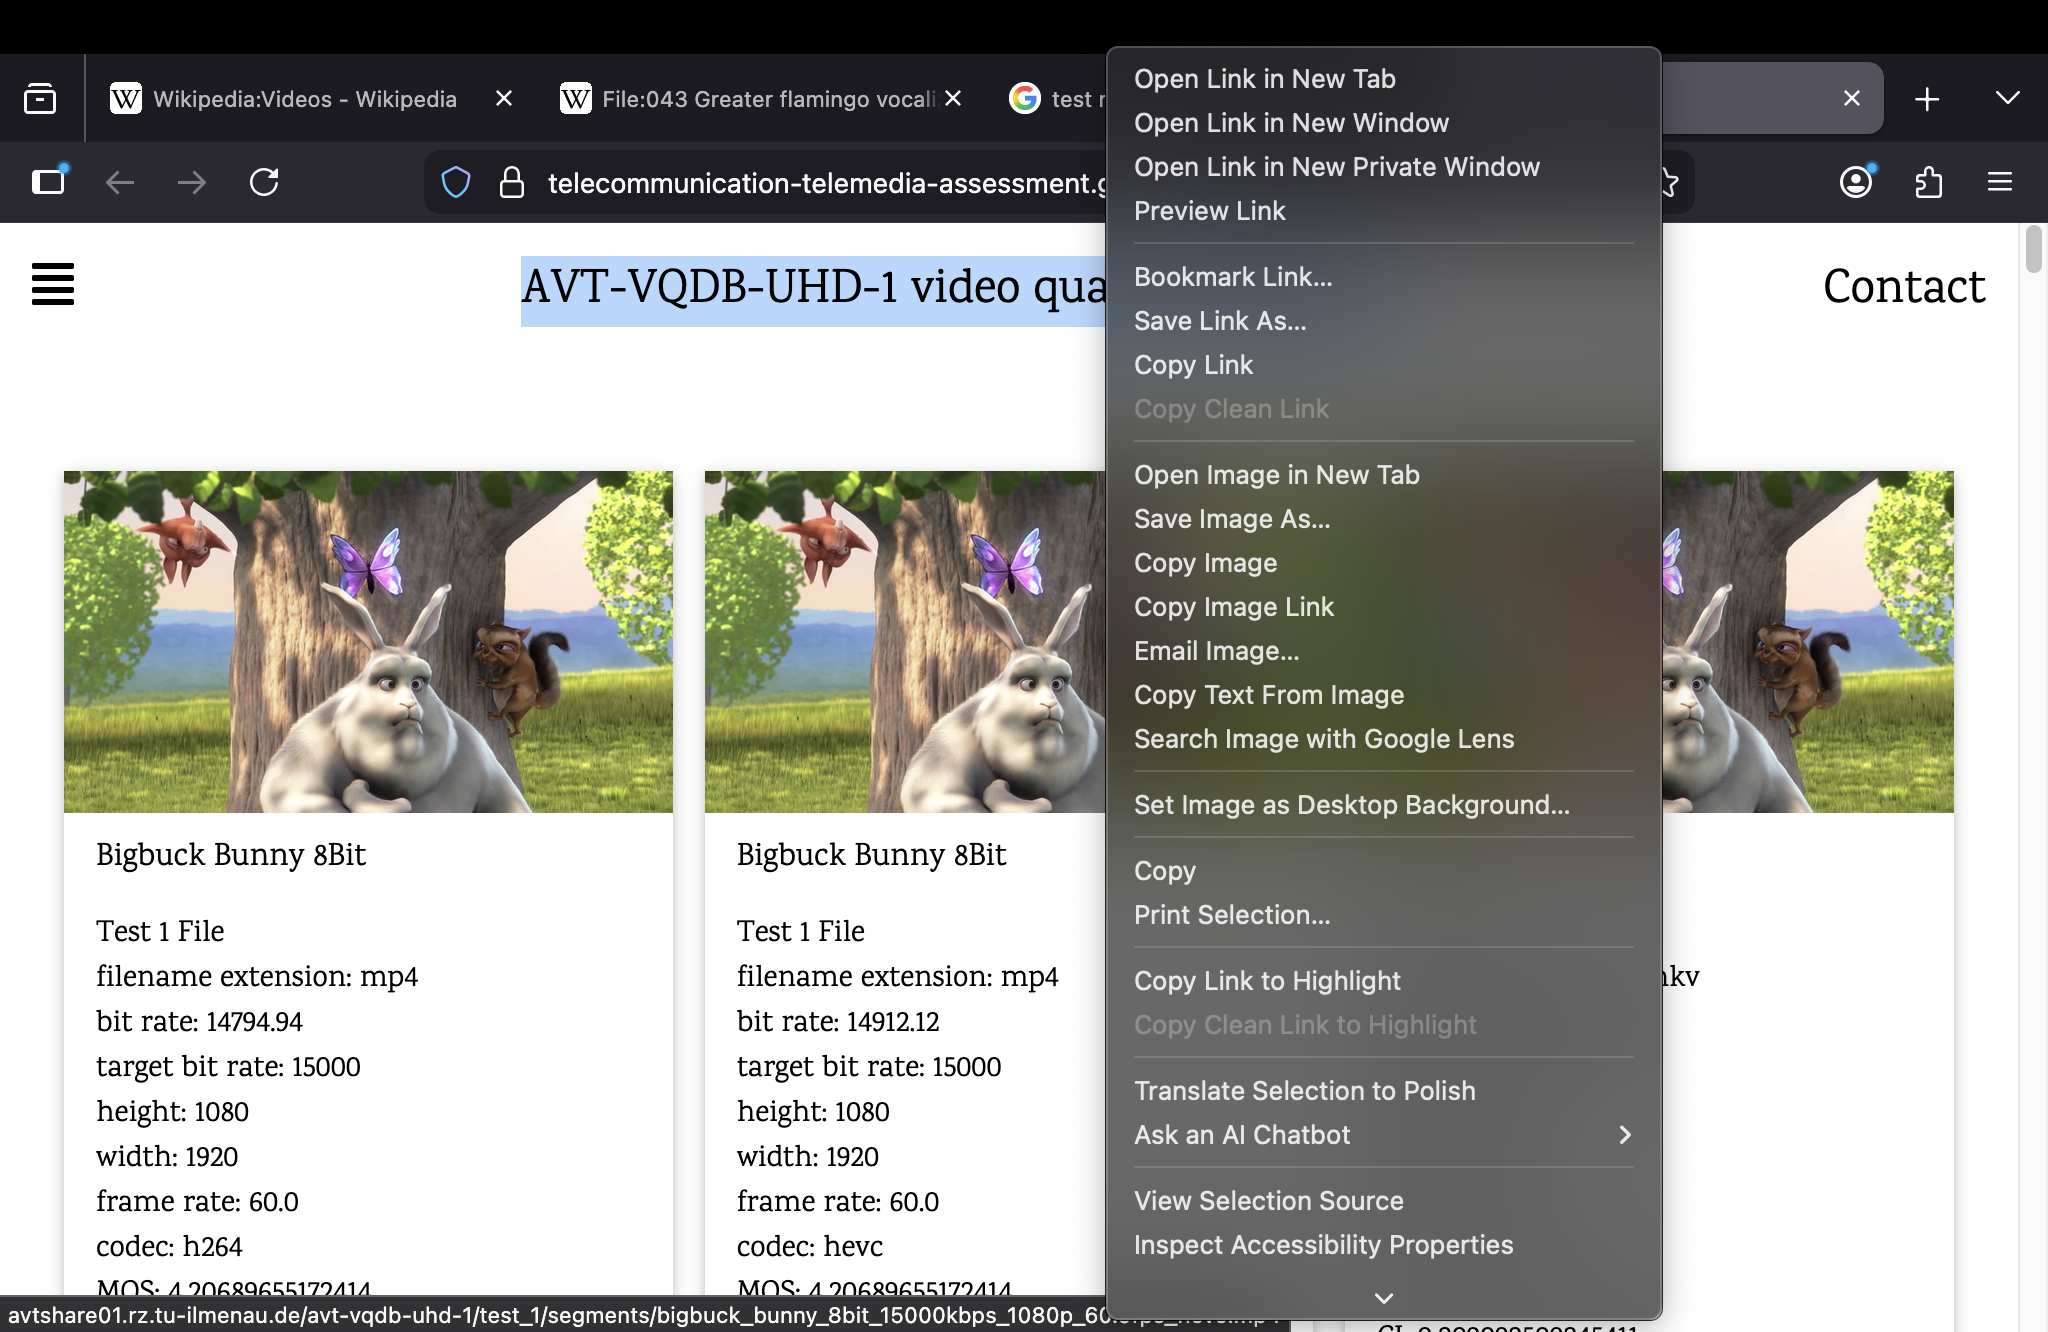Open the page's hamburger navigation menu
The width and height of the screenshot is (2048, 1332).
pyautogui.click(x=52, y=284)
